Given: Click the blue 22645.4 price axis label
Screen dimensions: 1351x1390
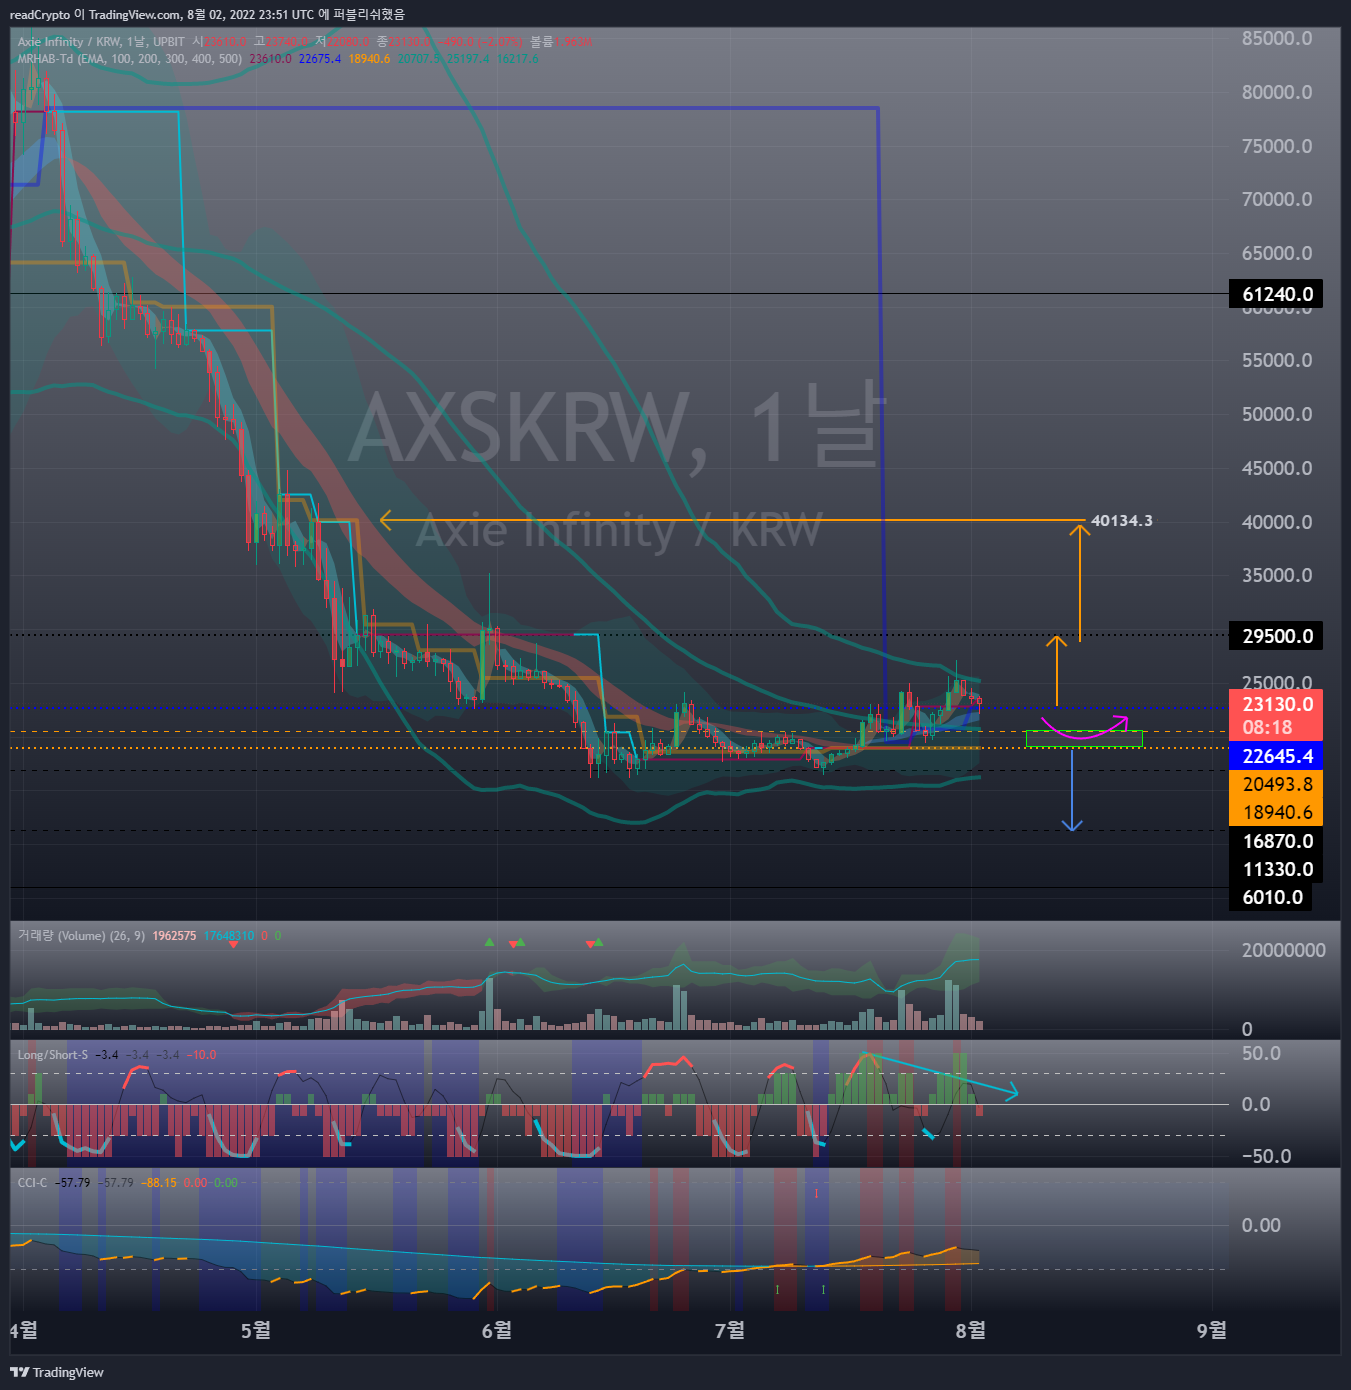Looking at the screenshot, I should [1277, 756].
